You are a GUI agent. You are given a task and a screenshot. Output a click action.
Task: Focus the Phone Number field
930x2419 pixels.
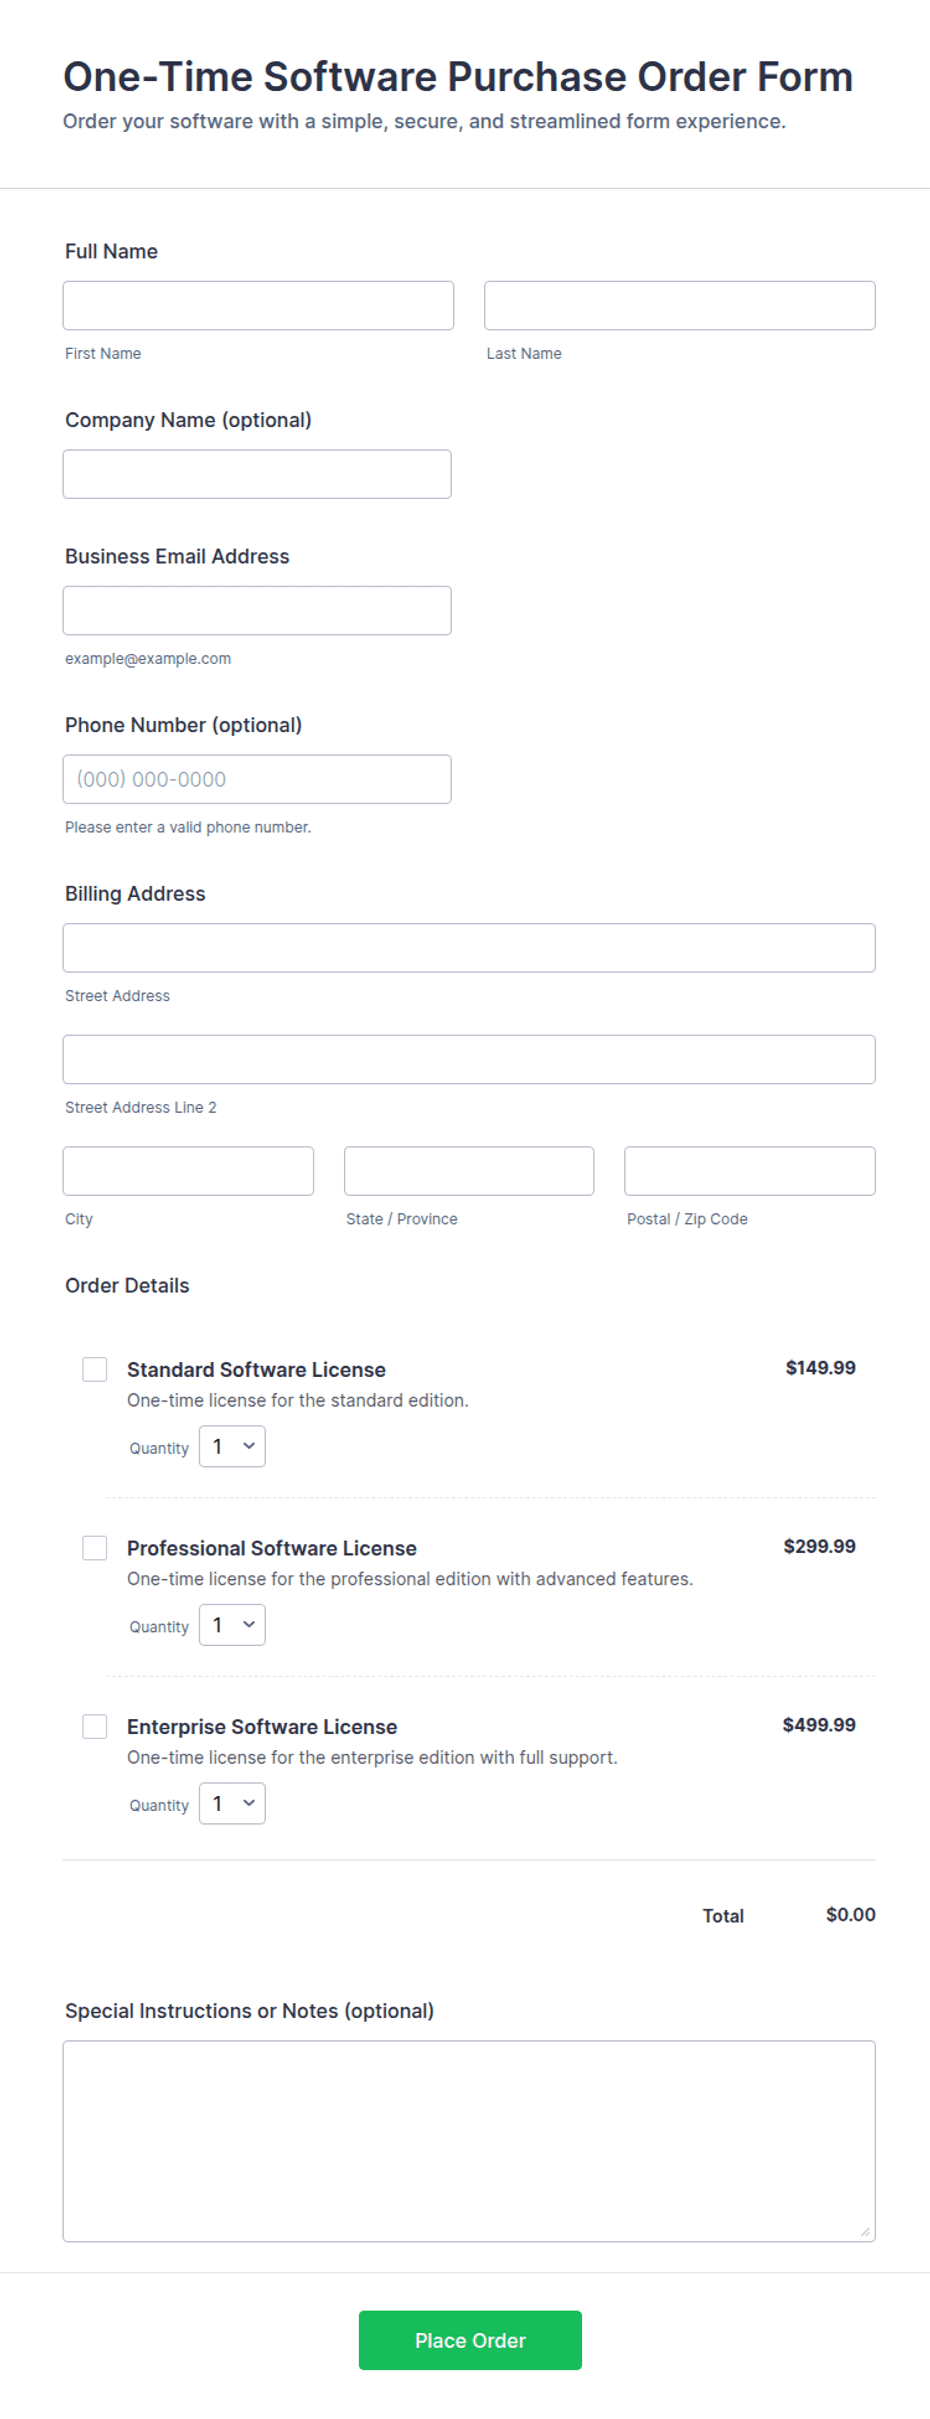pos(257,779)
